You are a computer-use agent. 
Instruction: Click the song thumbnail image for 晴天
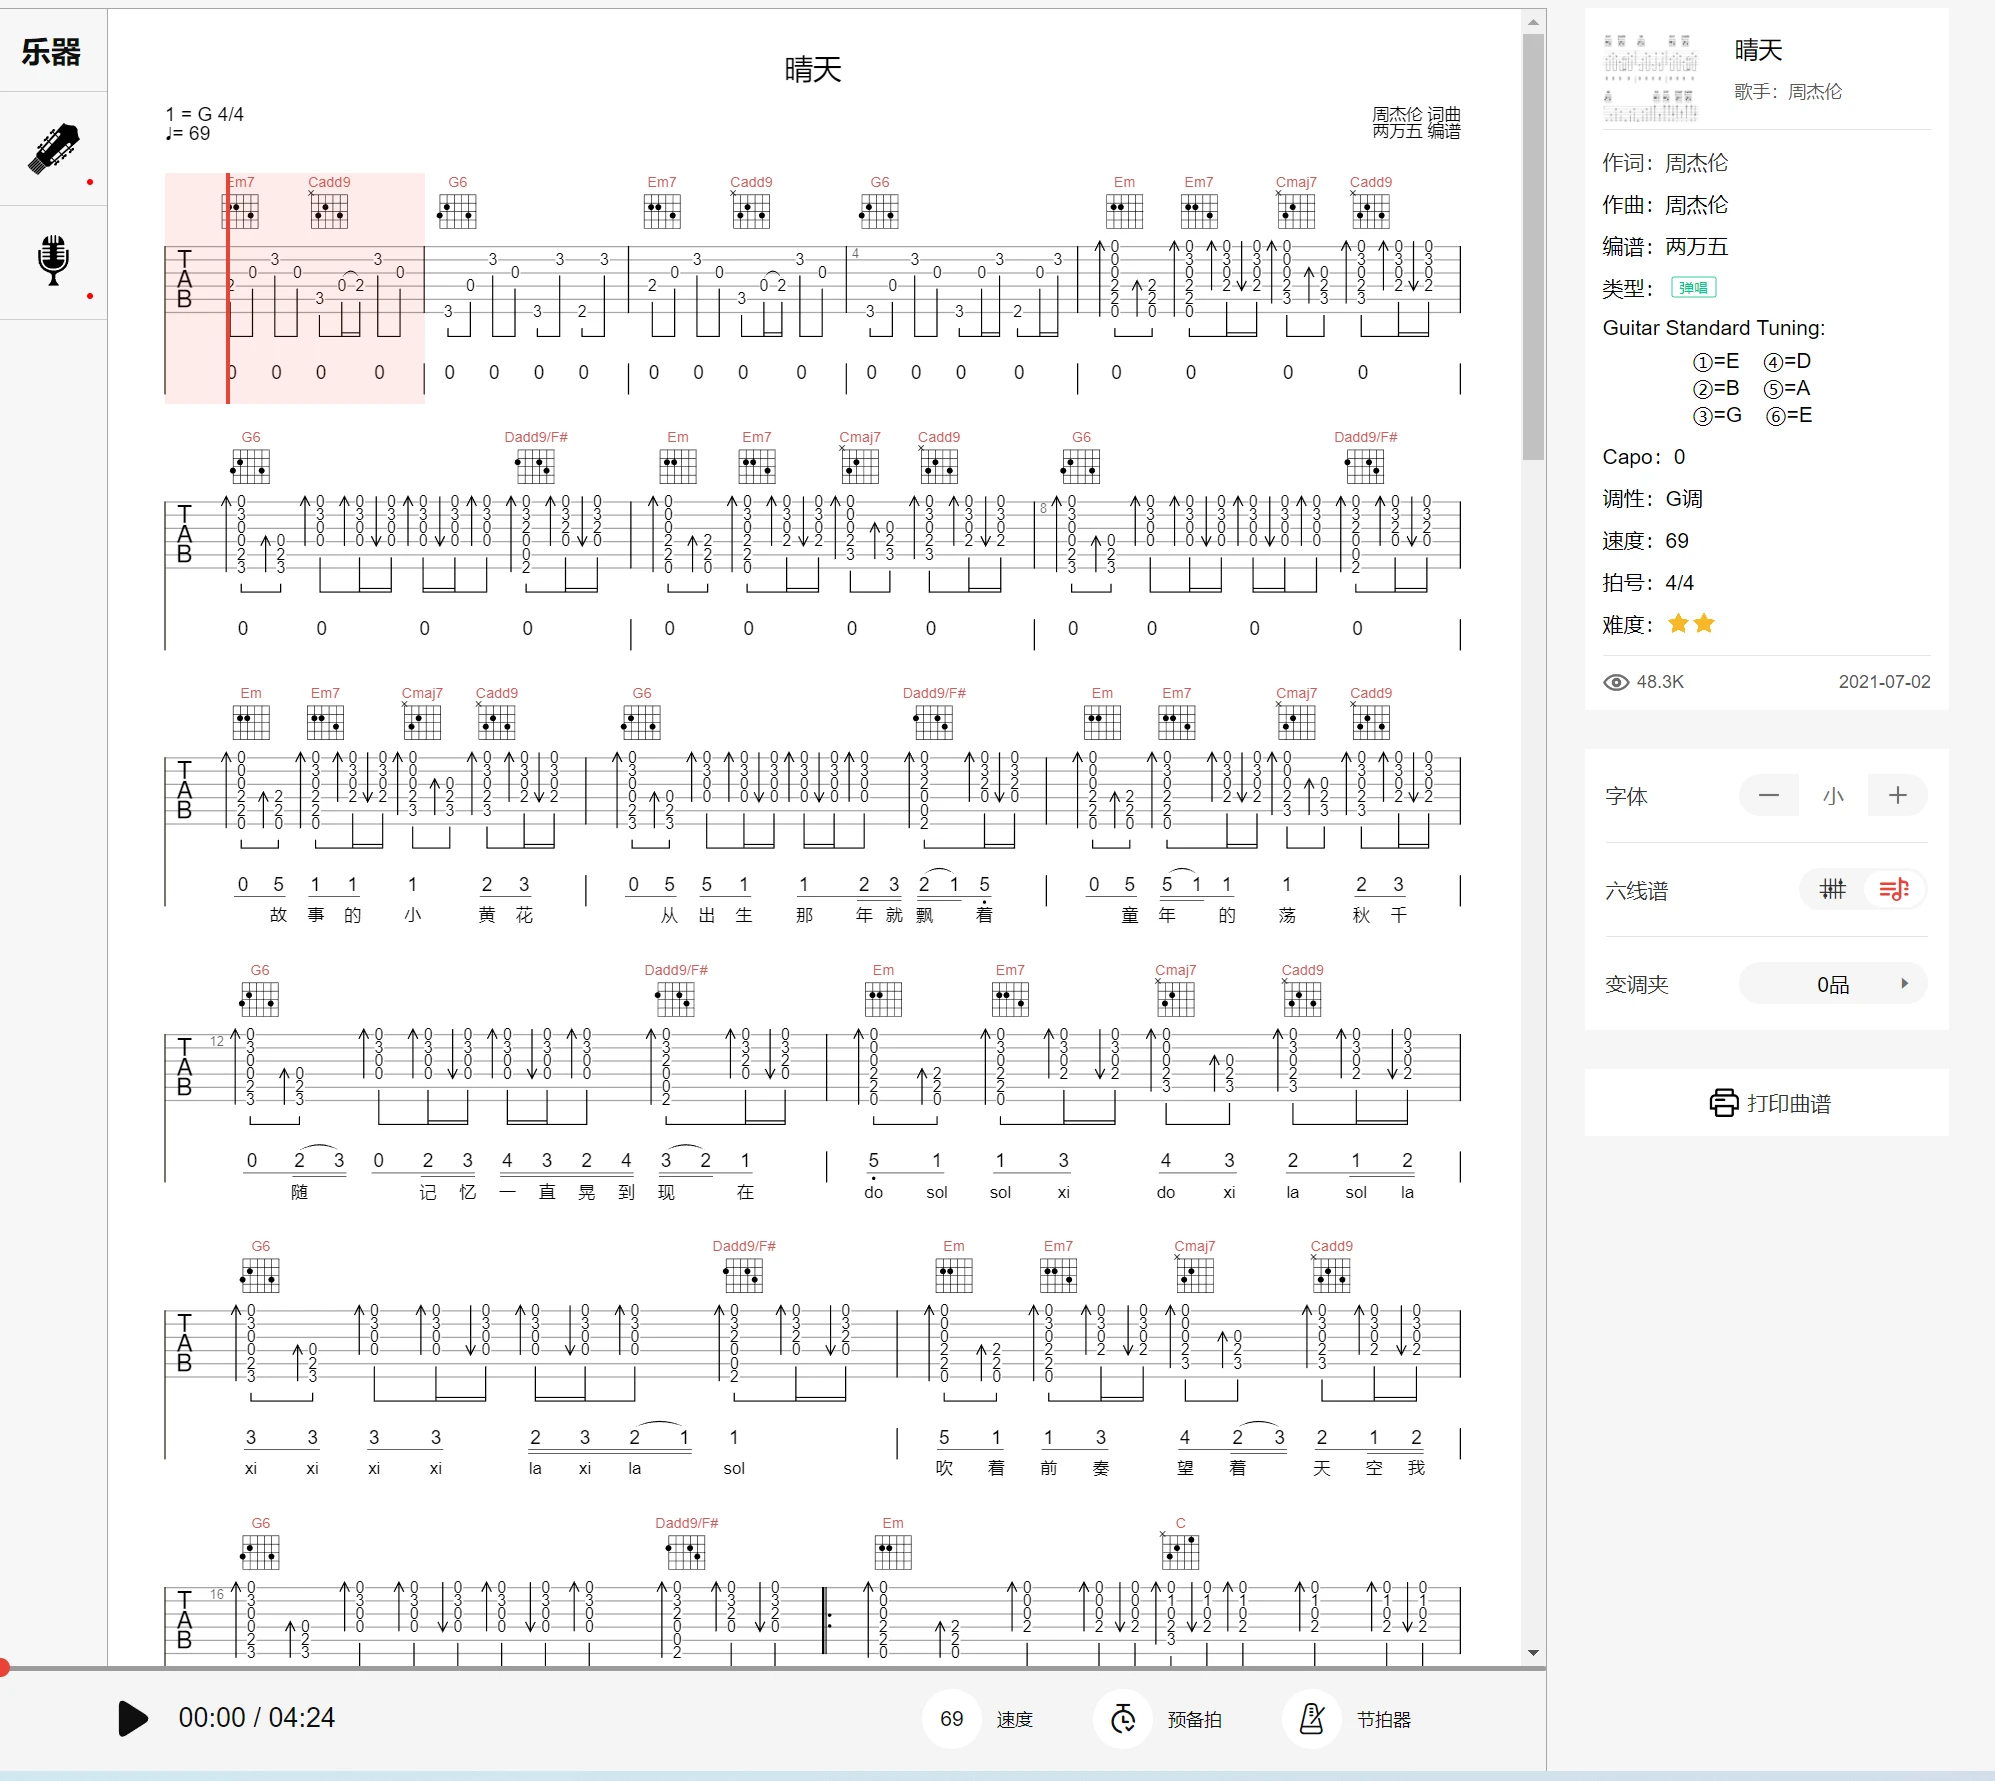1650,78
